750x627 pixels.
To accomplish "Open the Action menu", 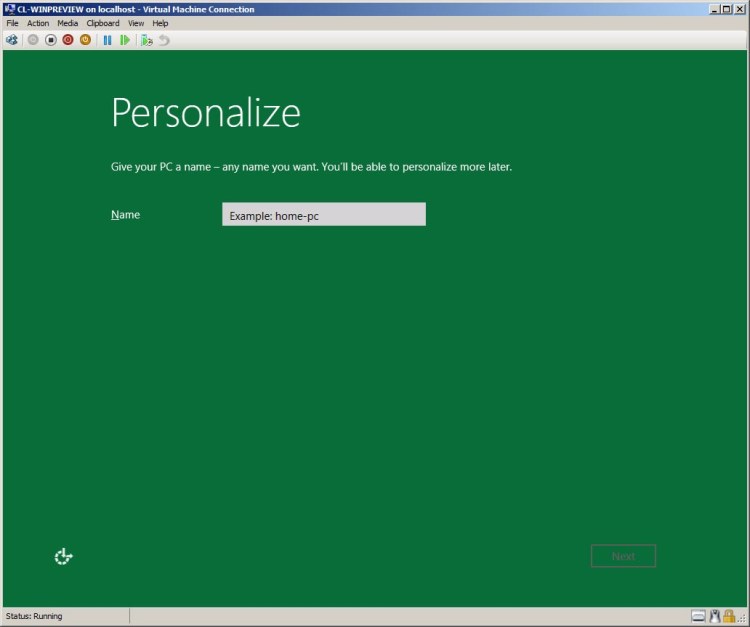I will [x=38, y=23].
